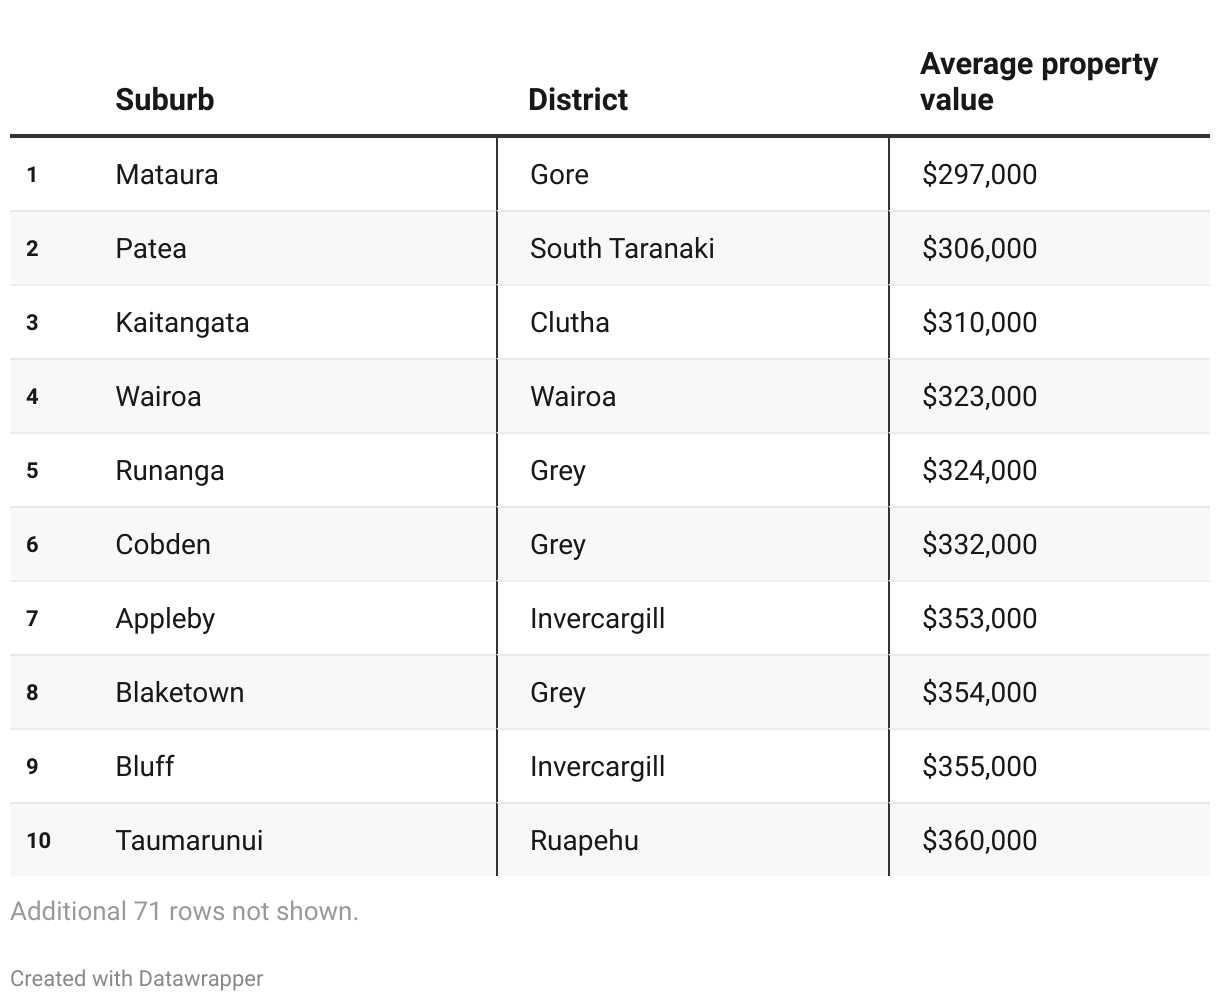Open the Created with Datawrapper link
The width and height of the screenshot is (1220, 1002).
[x=137, y=978]
